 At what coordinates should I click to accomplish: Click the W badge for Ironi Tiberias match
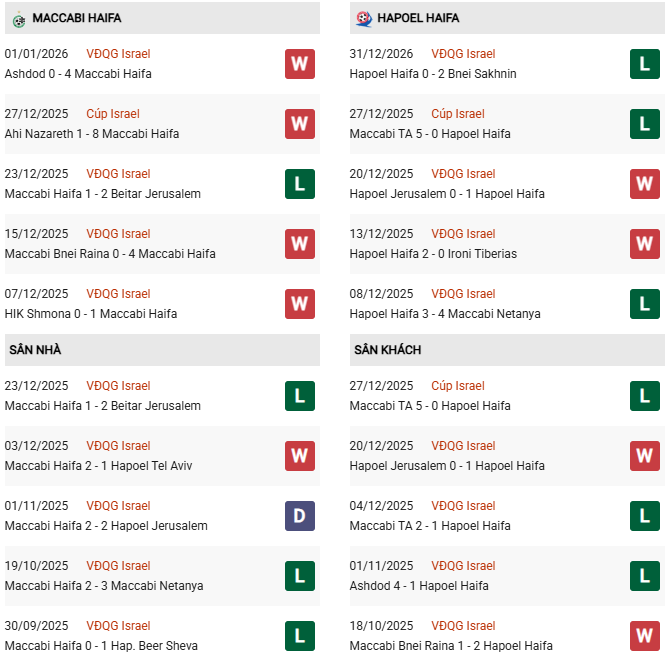[x=644, y=244]
